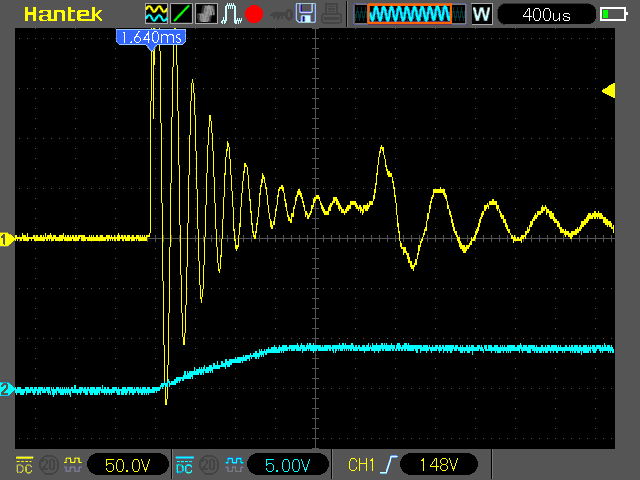Click the white pulse waveform icon
640x480 pixels.
click(x=229, y=14)
